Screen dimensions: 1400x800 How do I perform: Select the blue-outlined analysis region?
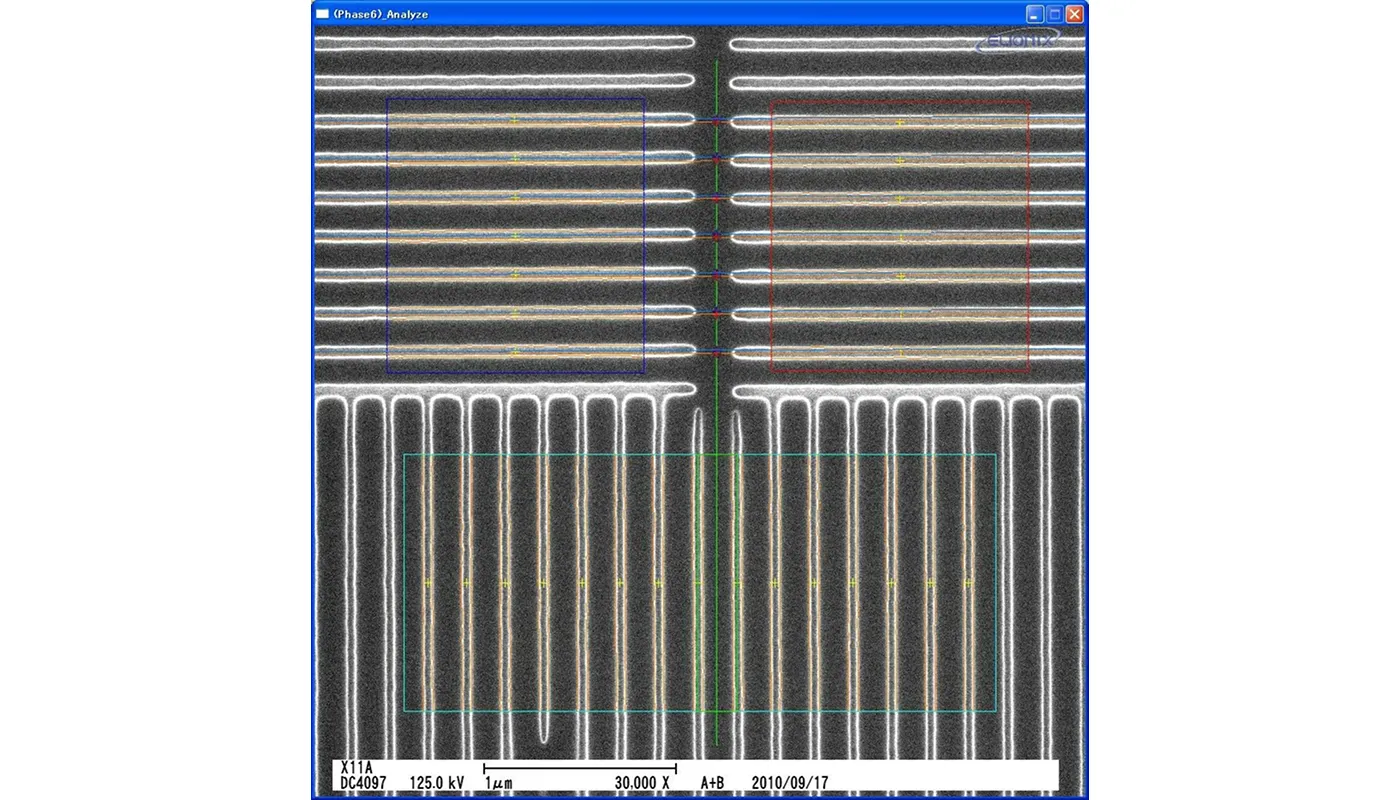point(516,236)
